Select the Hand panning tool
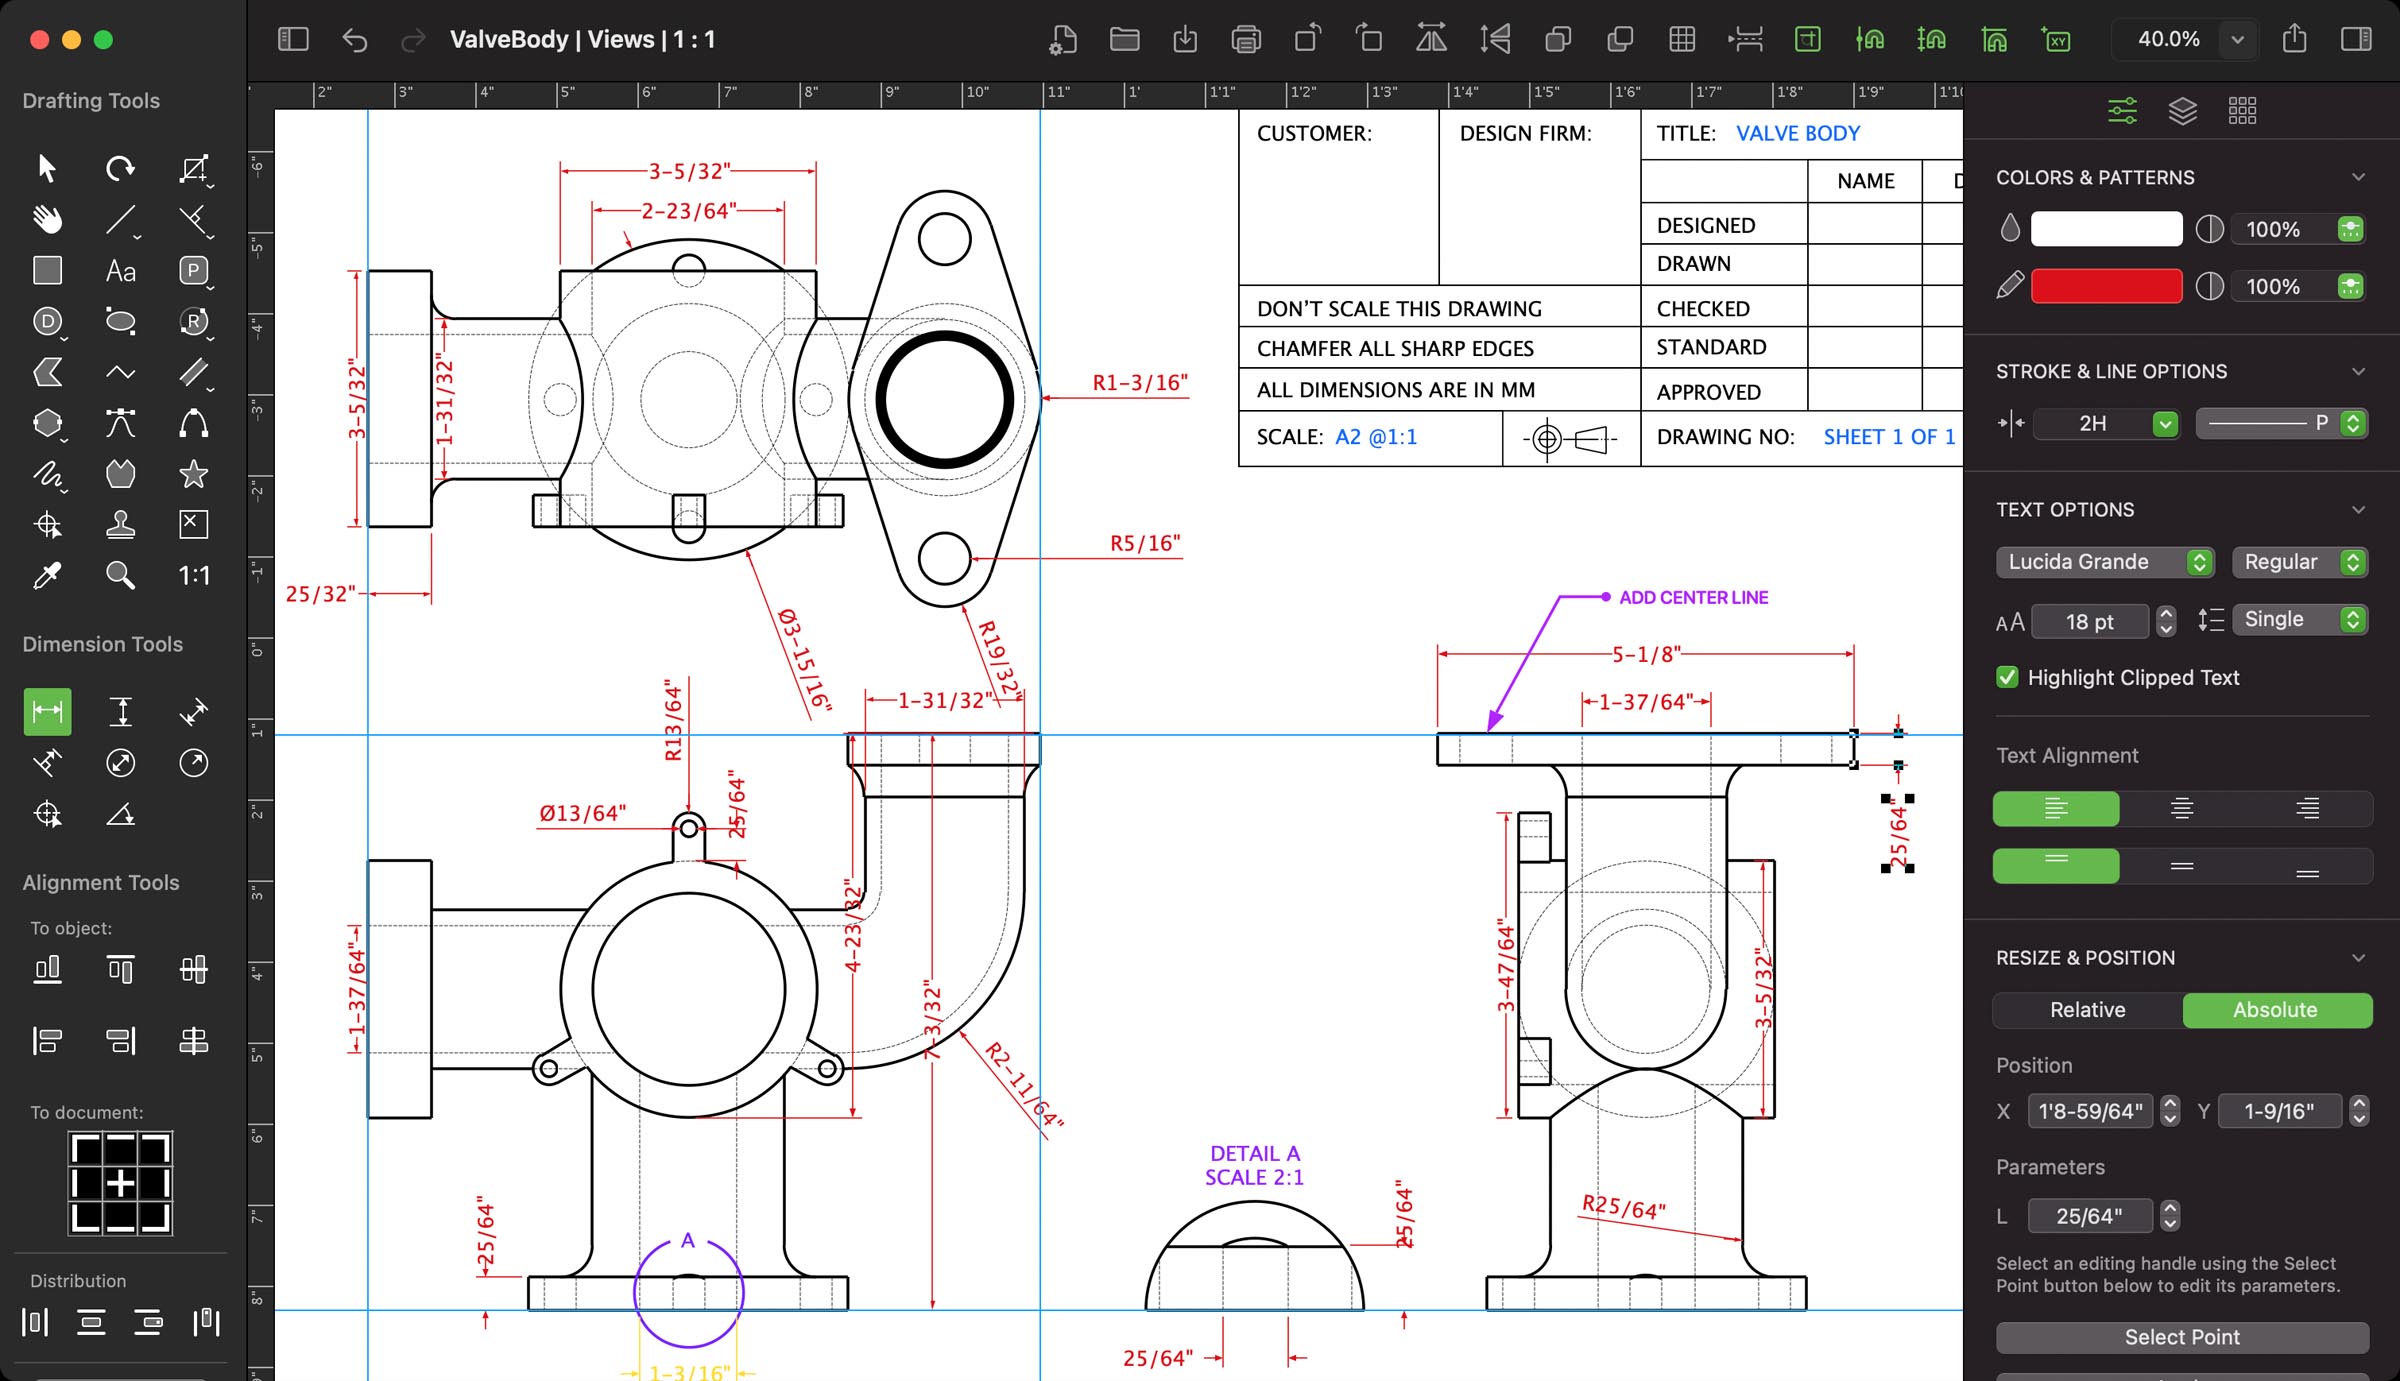 click(47, 219)
